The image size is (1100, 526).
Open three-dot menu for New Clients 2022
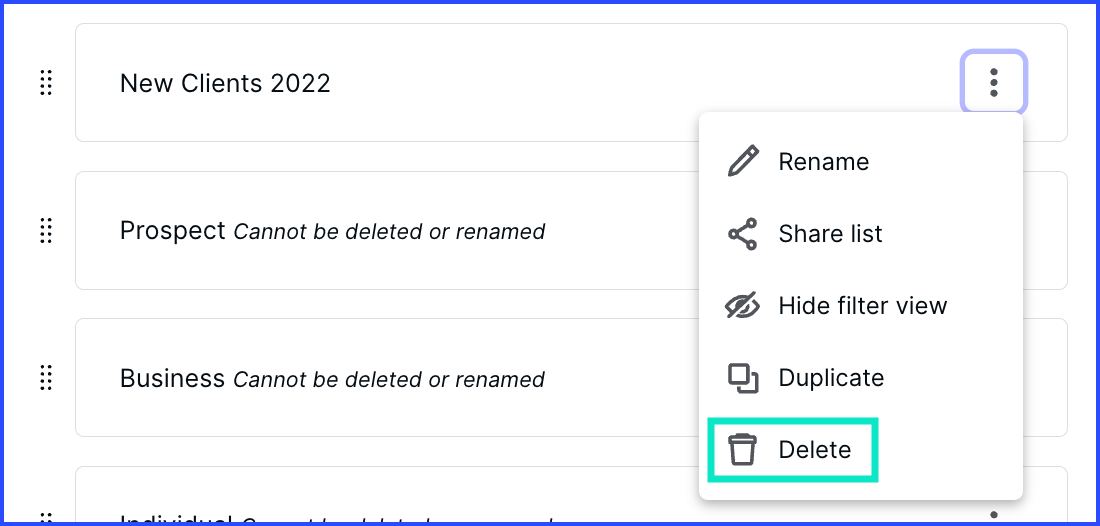click(x=993, y=82)
